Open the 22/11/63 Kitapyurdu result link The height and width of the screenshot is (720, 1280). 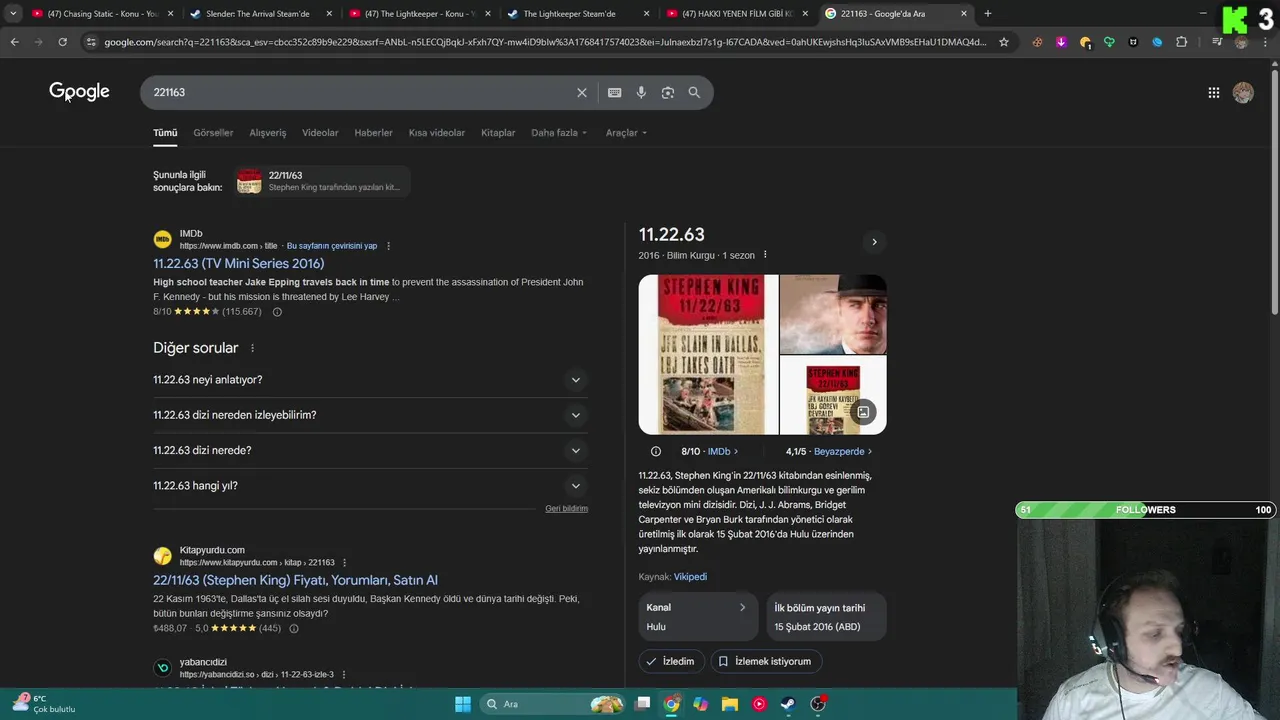click(x=295, y=580)
